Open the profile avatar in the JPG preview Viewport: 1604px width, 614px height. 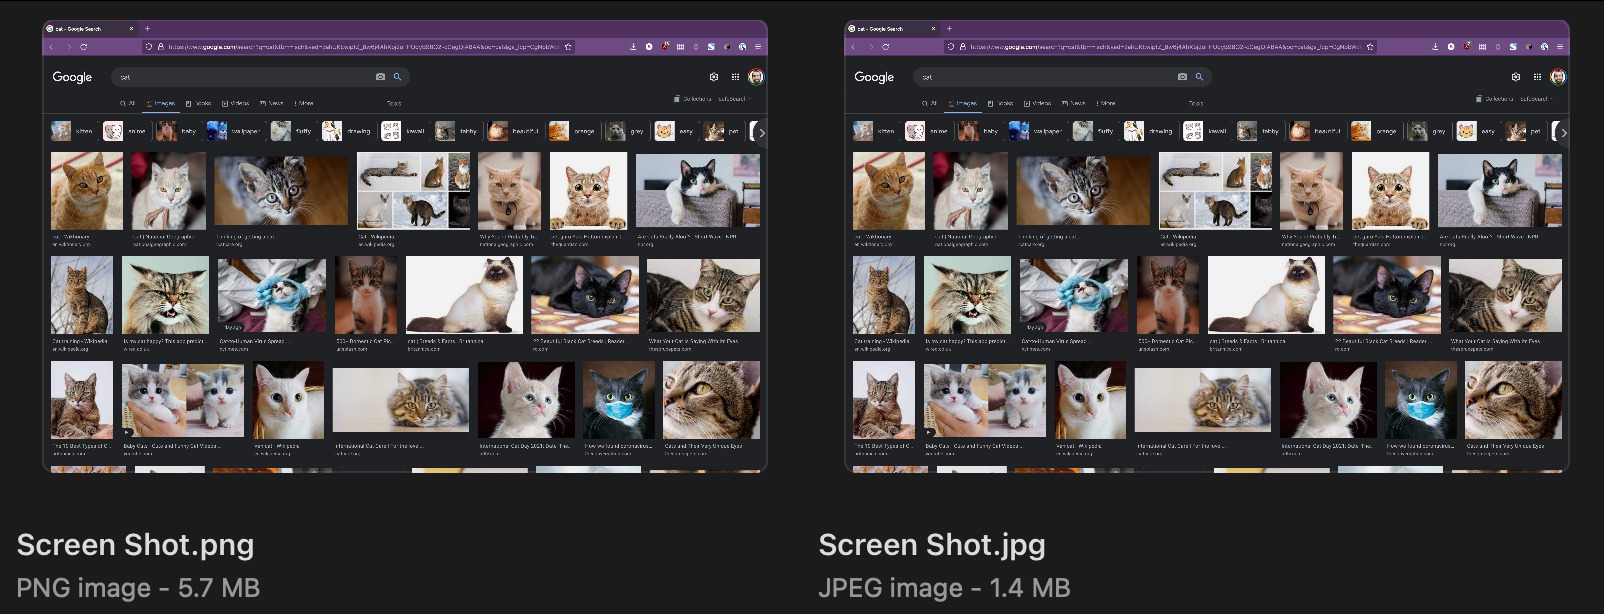coord(1557,77)
